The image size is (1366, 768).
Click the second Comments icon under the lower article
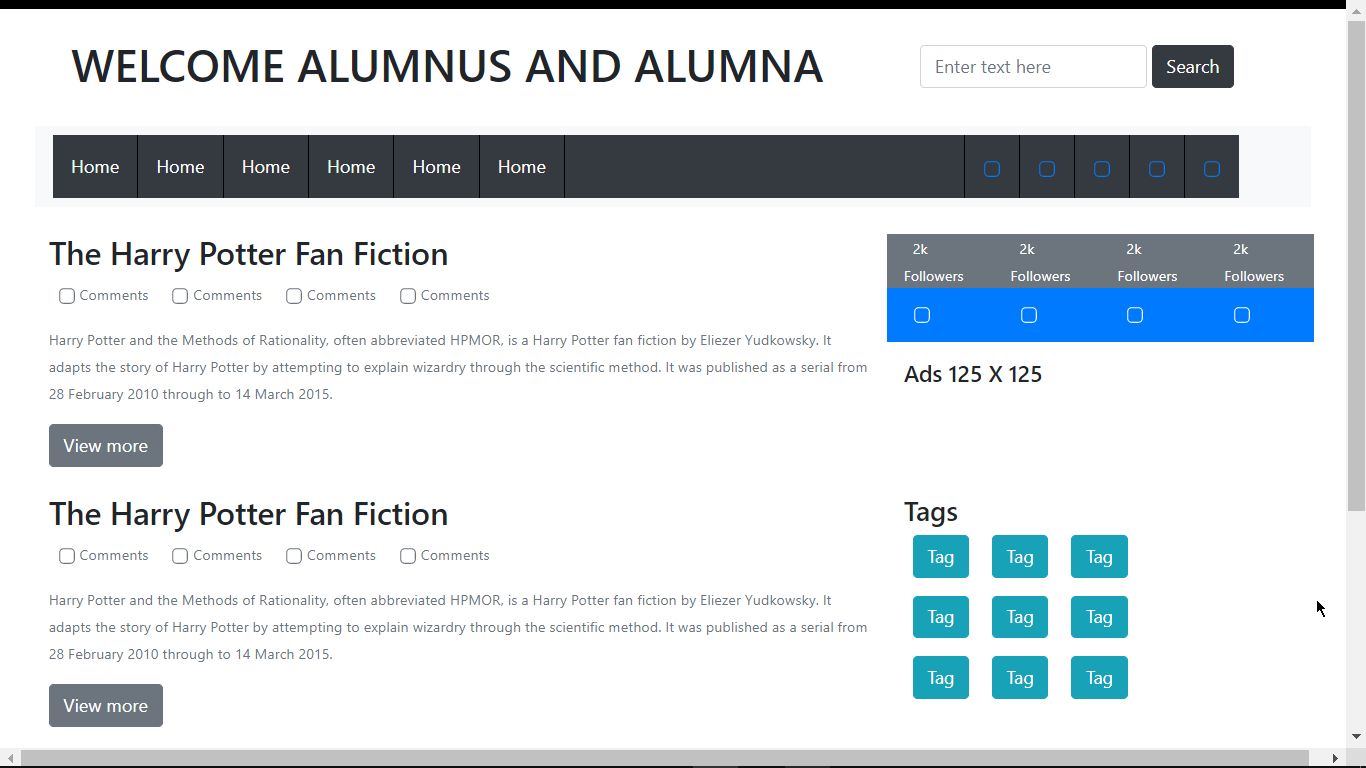pos(180,556)
